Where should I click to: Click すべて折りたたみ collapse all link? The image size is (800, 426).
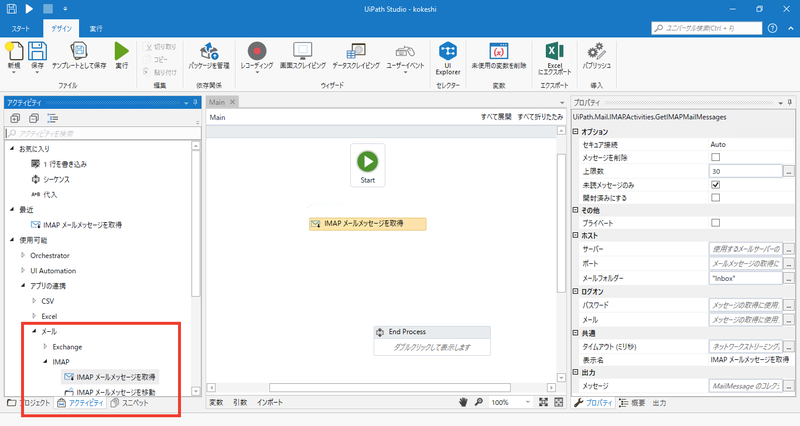[540, 117]
